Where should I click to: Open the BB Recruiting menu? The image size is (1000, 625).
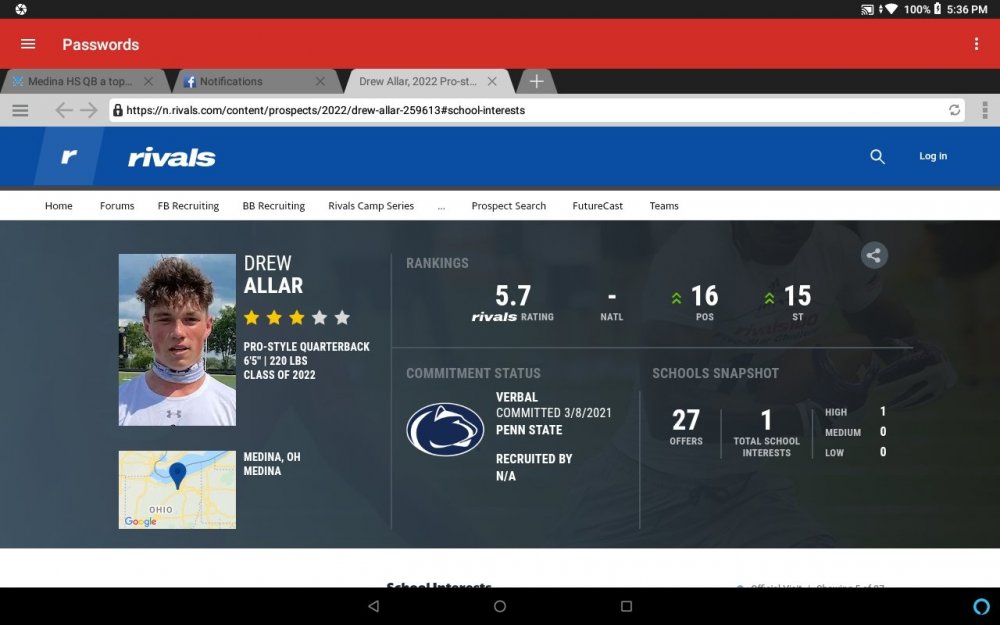click(274, 206)
